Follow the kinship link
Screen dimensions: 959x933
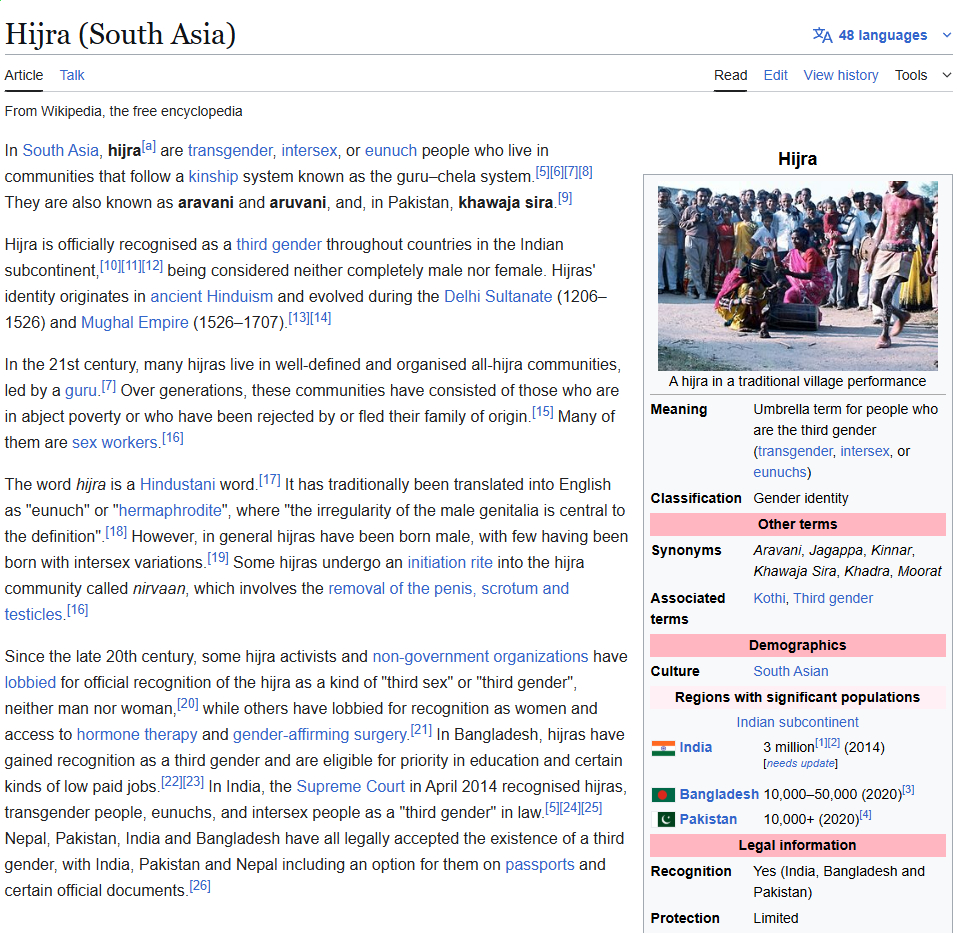point(213,177)
